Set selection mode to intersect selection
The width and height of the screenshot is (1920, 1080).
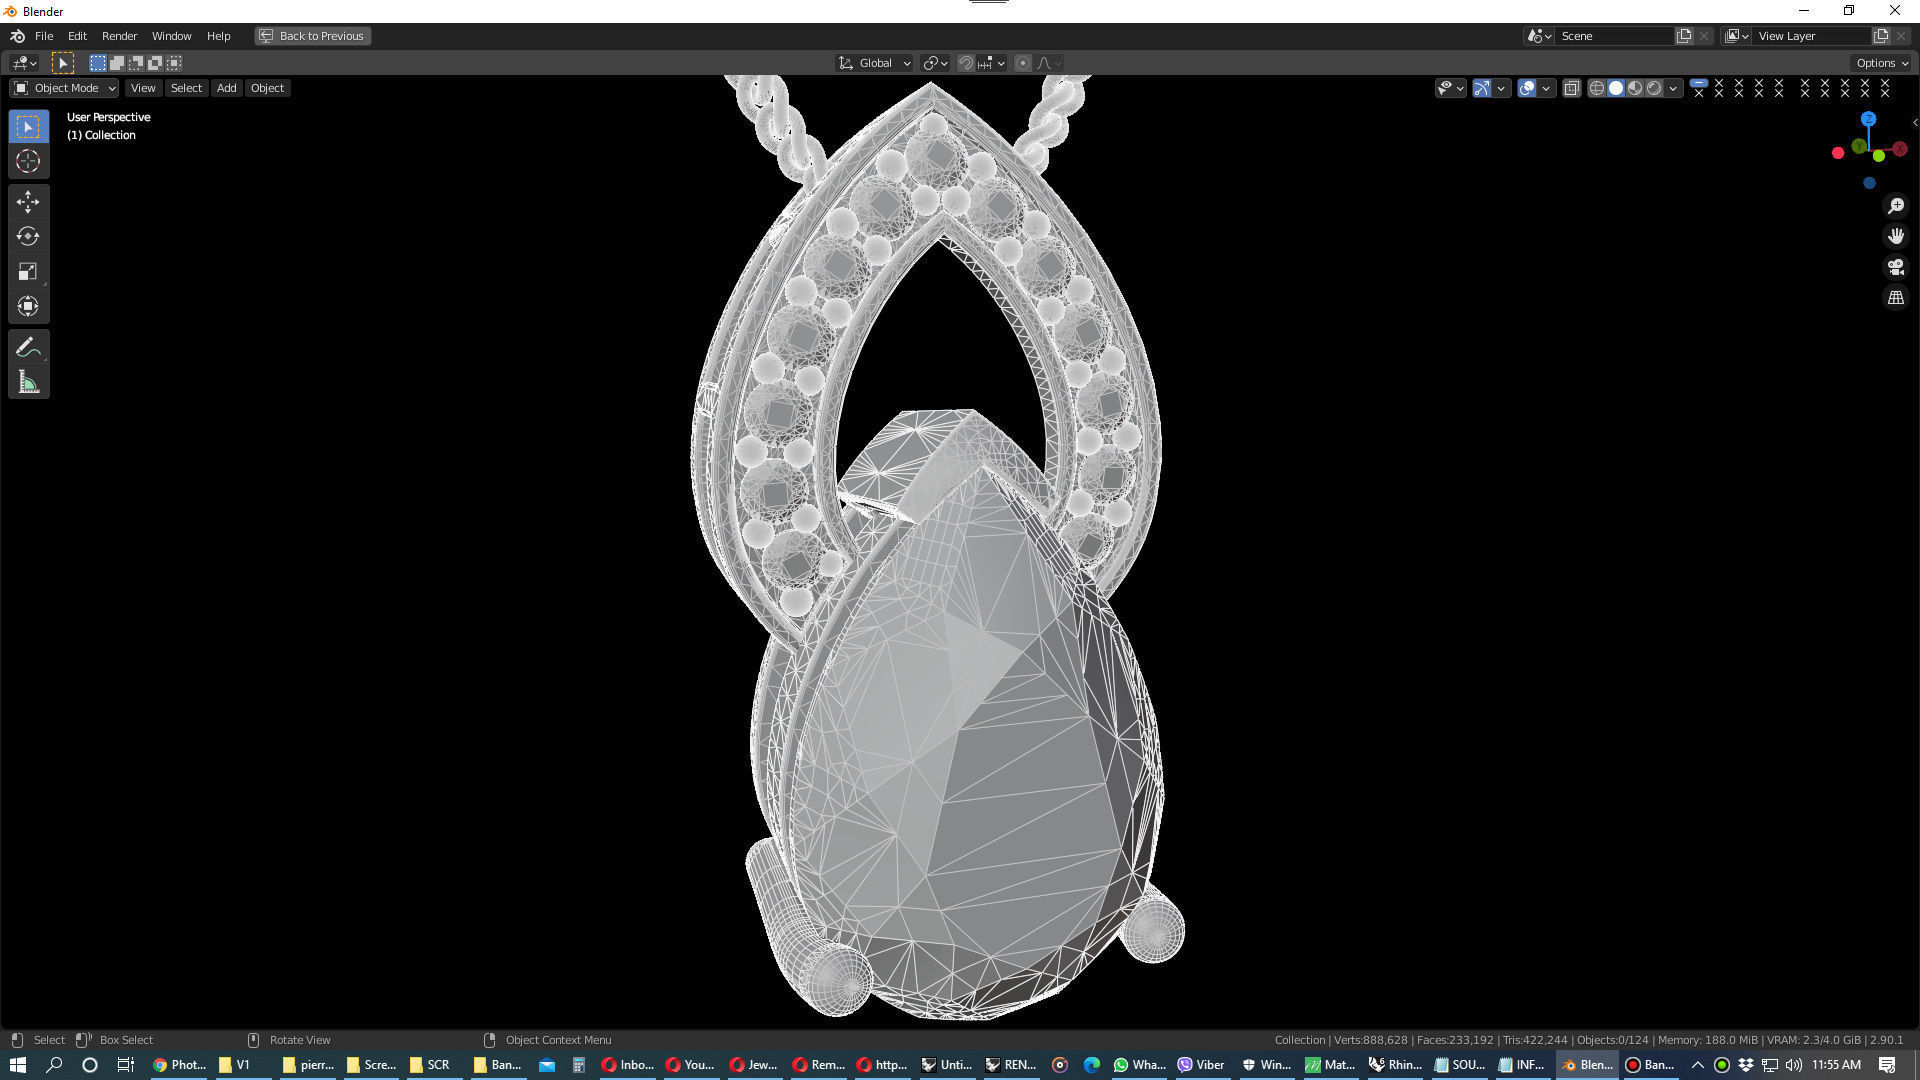(174, 63)
